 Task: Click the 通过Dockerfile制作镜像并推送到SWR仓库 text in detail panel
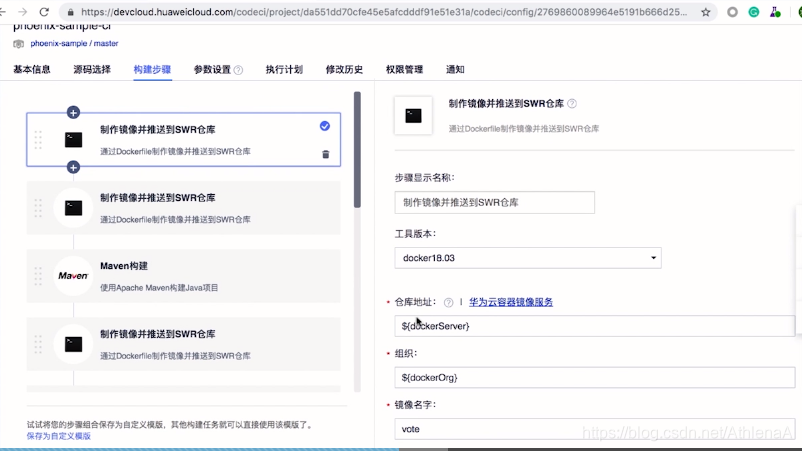(x=524, y=129)
